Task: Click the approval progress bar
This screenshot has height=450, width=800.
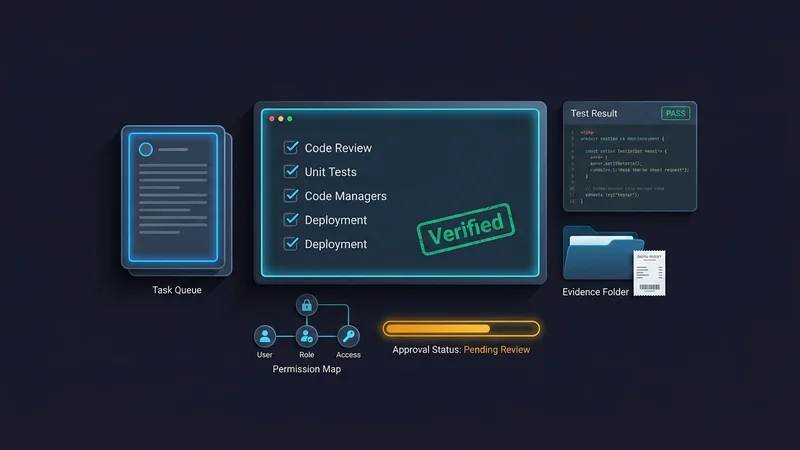Action: pyautogui.click(x=461, y=329)
